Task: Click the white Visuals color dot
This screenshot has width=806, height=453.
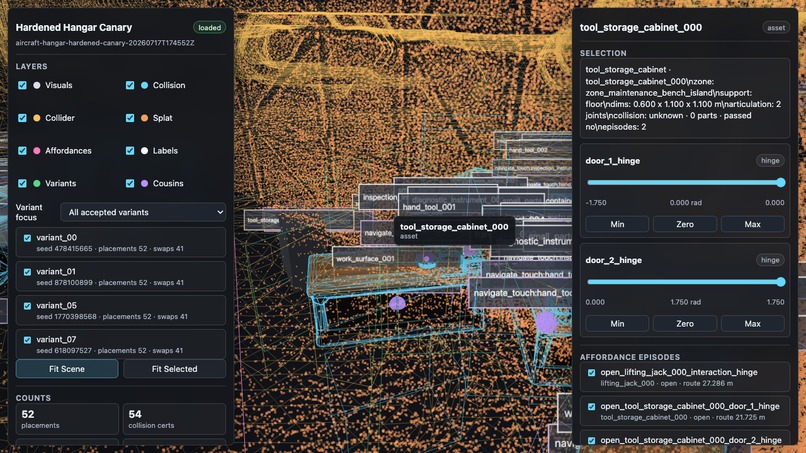Action: 36,85
